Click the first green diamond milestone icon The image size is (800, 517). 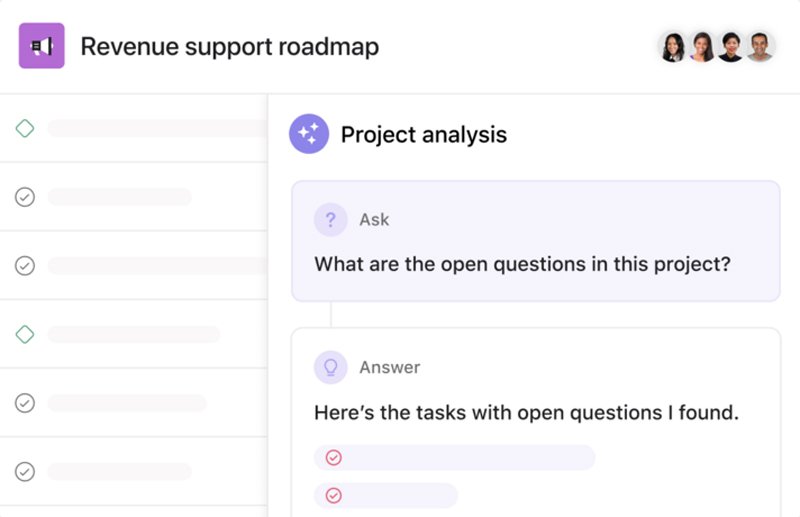pyautogui.click(x=25, y=128)
